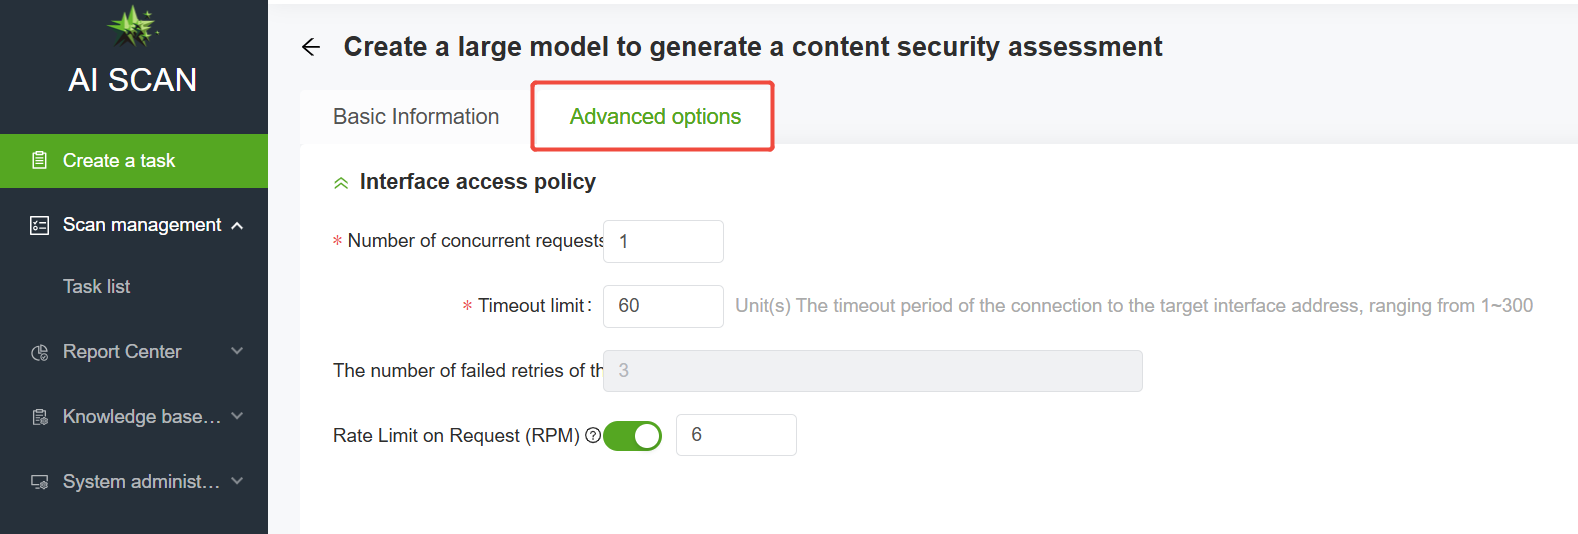
Task: Click the Timeout limit input field
Action: point(663,306)
